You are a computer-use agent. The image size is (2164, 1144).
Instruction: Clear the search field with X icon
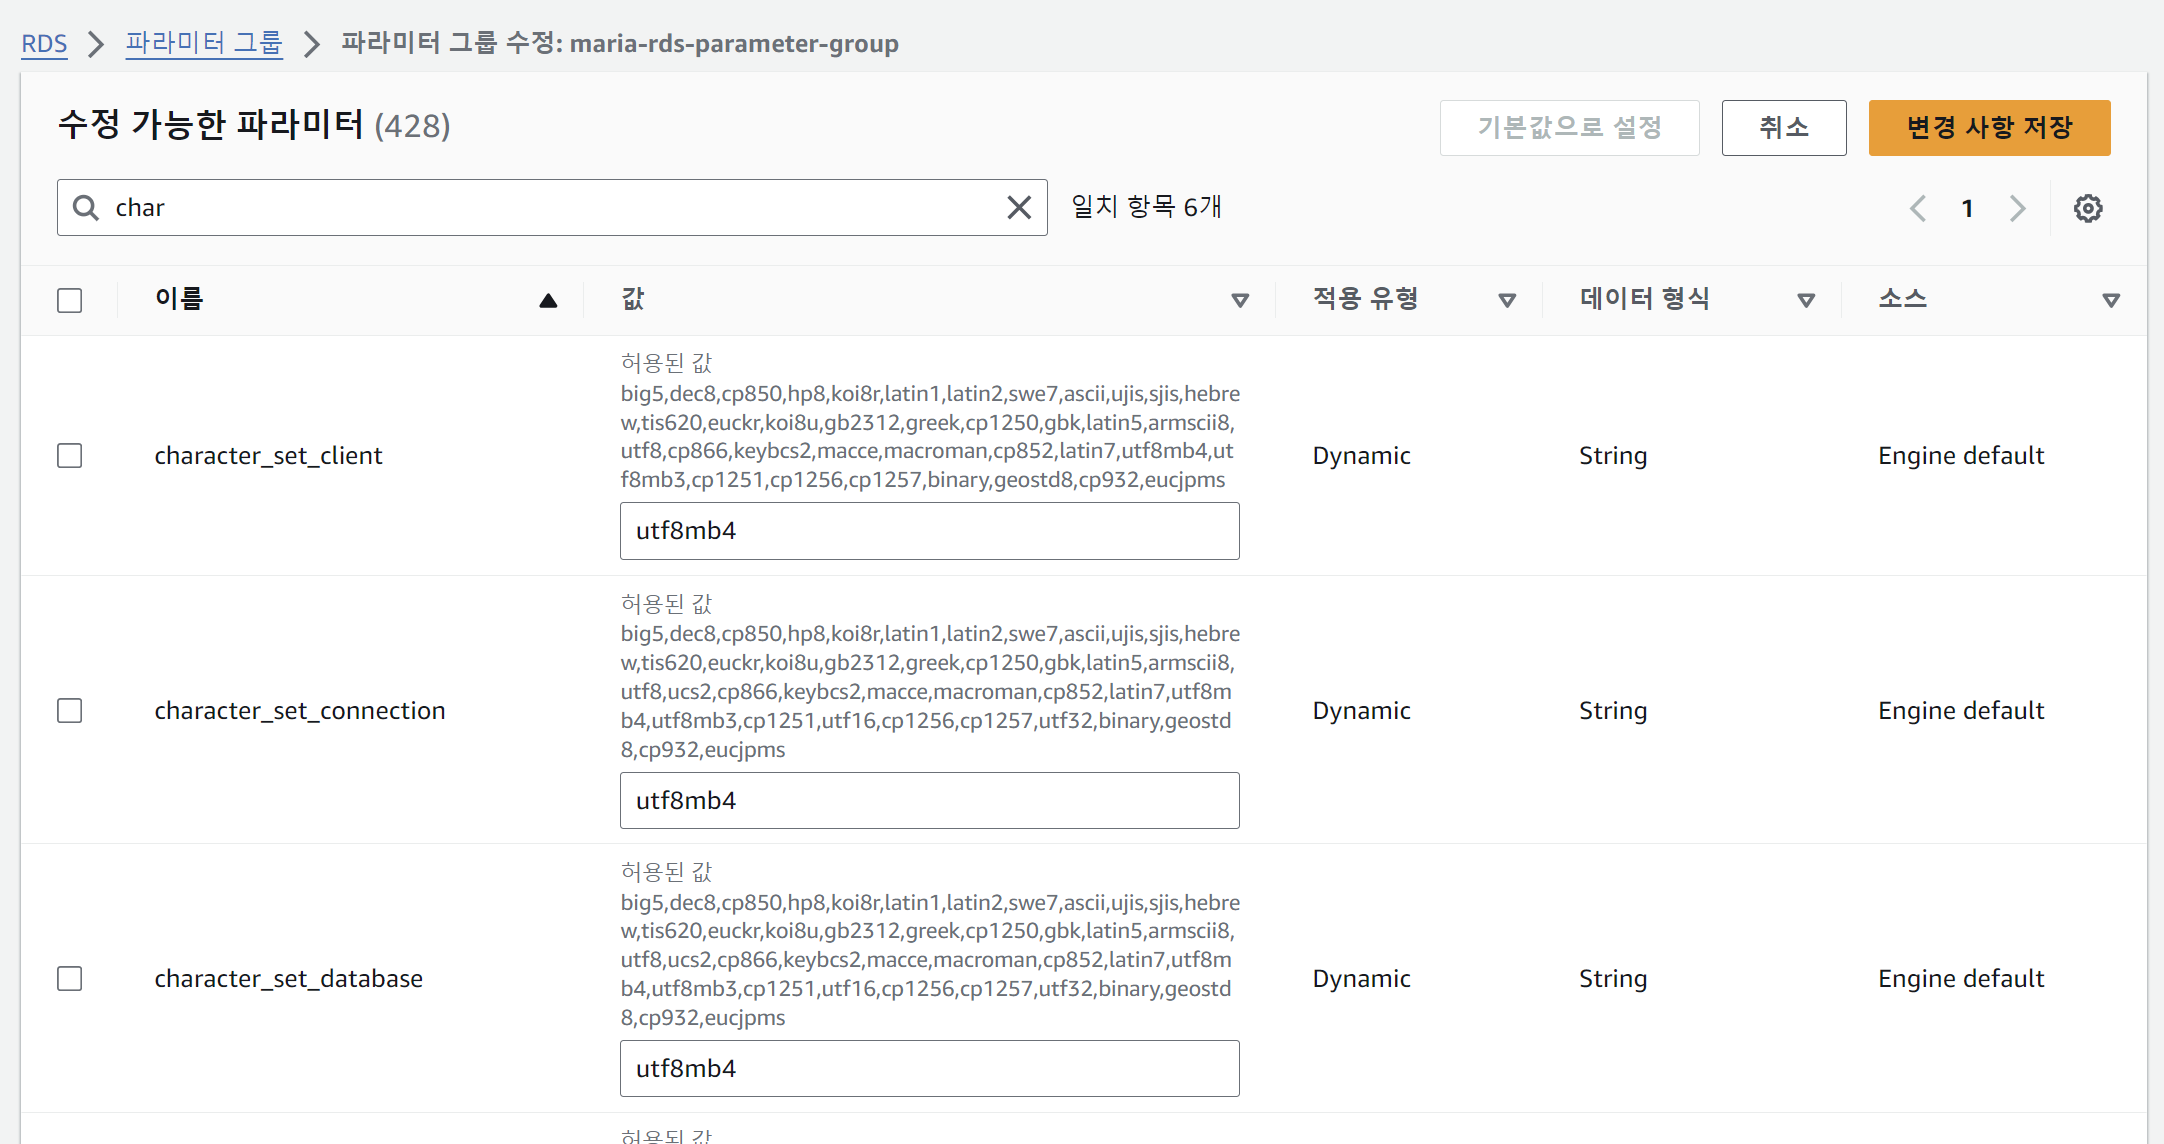coord(1018,208)
